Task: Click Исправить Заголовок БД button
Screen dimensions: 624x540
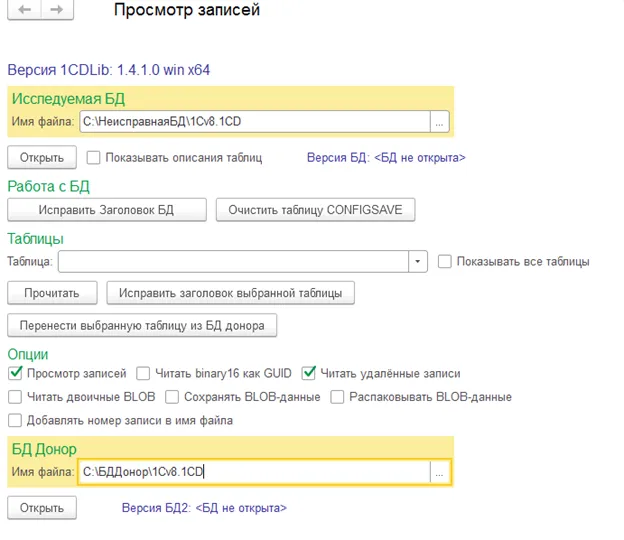Action: (x=107, y=210)
